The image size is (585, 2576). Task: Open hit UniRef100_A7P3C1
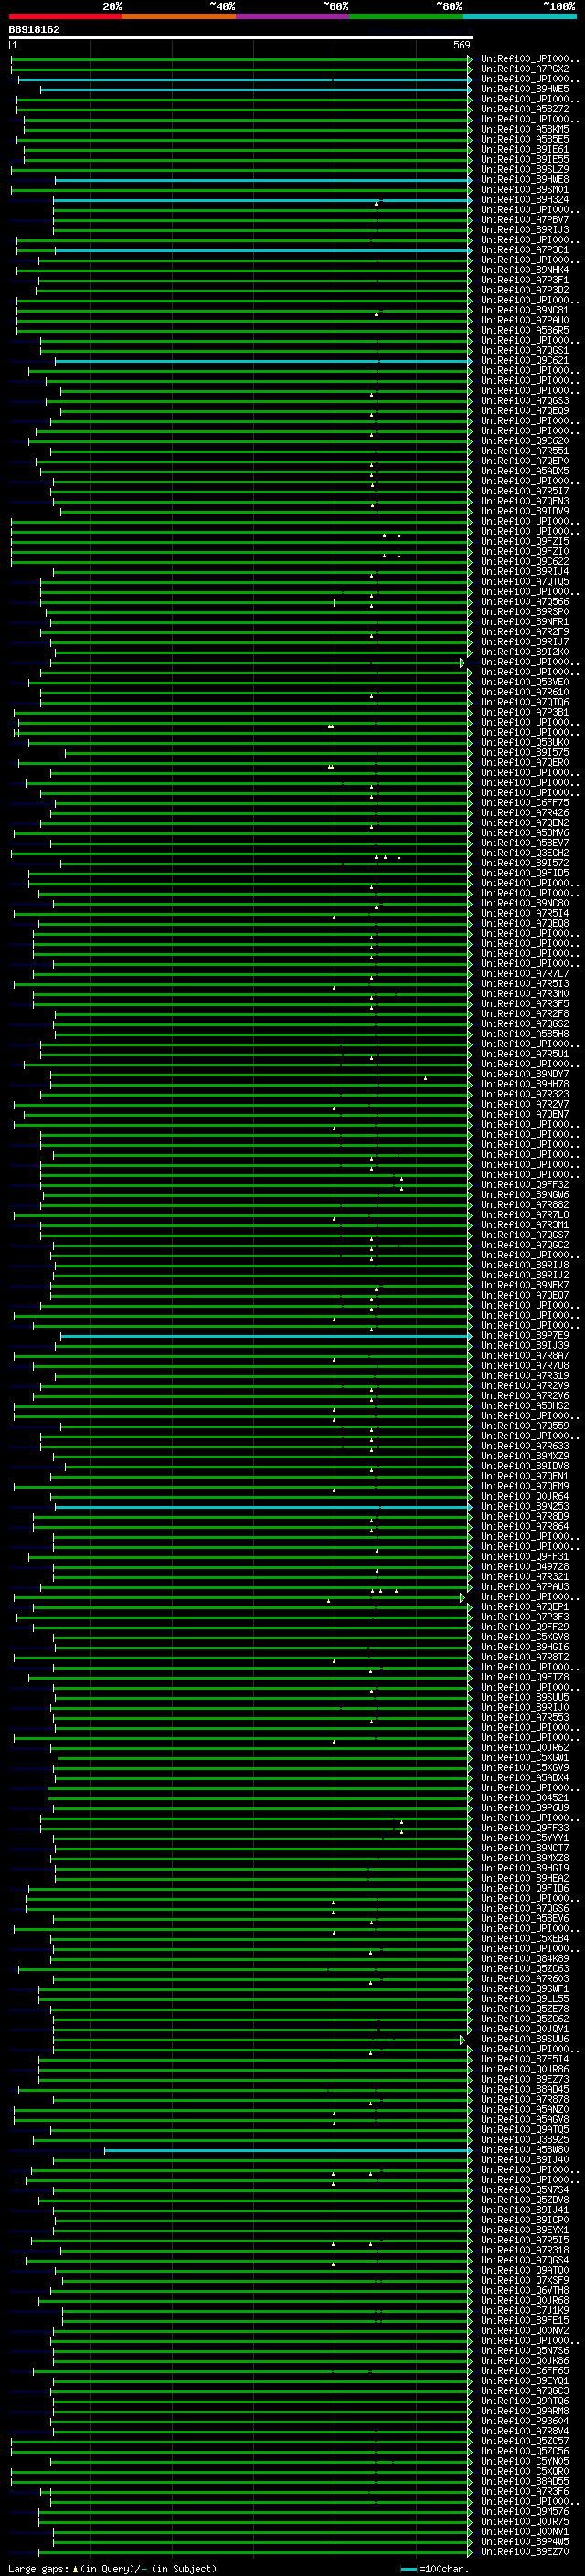coord(525,250)
